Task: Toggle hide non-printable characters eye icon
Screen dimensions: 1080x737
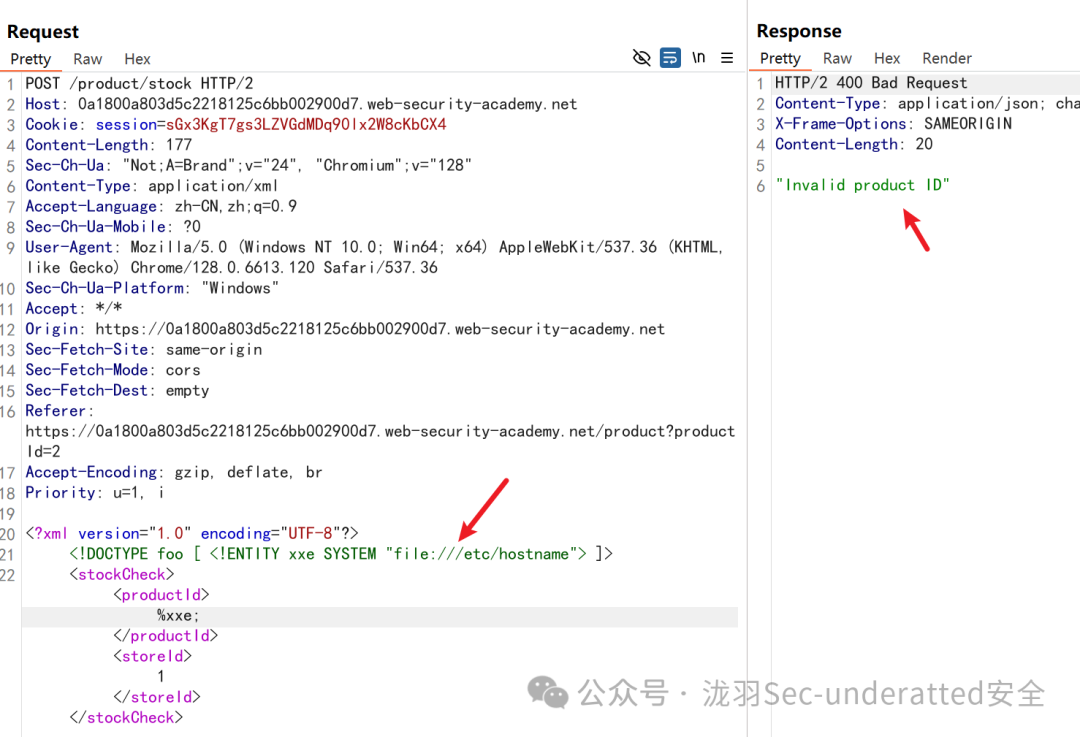Action: click(641, 58)
